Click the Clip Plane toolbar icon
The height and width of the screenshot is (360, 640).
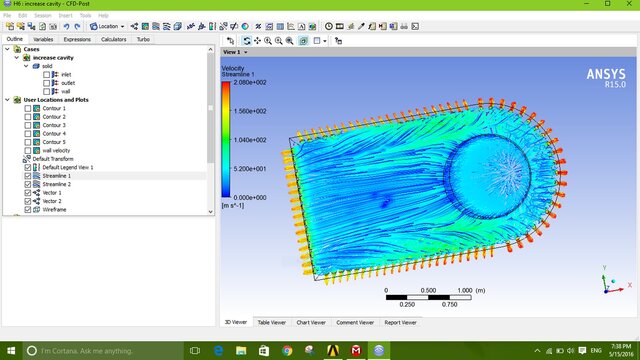234,27
